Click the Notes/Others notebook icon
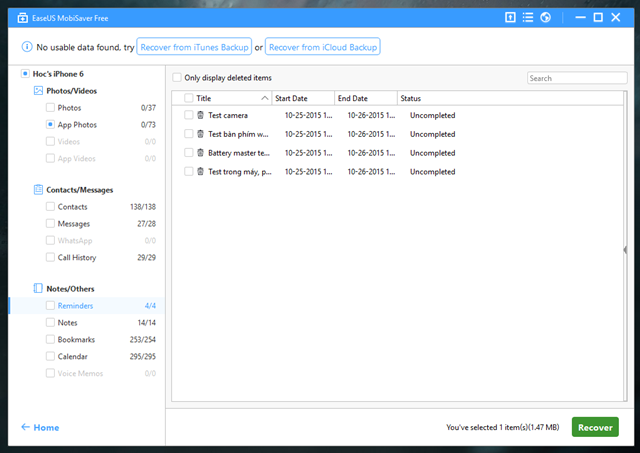This screenshot has height=453, width=640. coord(38,288)
